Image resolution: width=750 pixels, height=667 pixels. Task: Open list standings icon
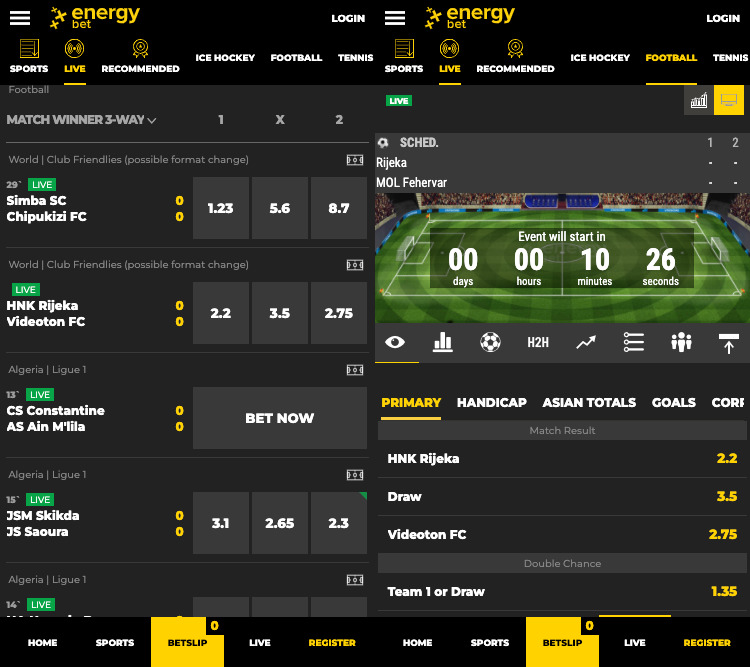[634, 342]
